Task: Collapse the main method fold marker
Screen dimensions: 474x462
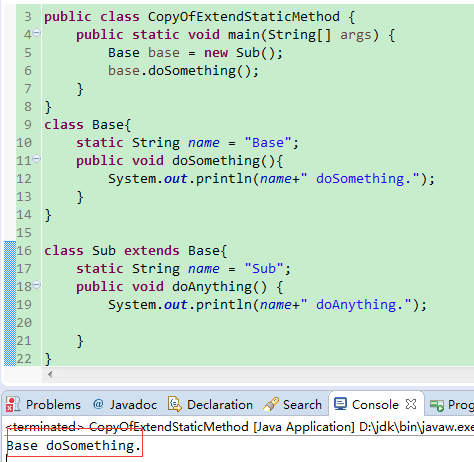Action: [x=37, y=33]
